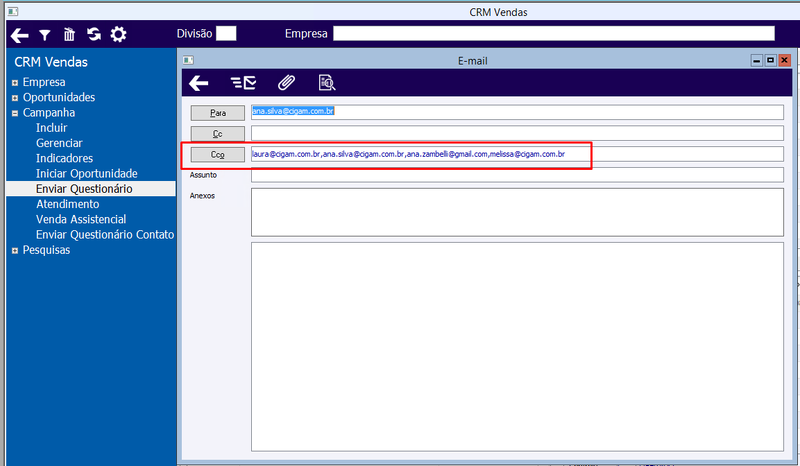Click the refresh arrows icon
800x466 pixels.
tap(94, 34)
